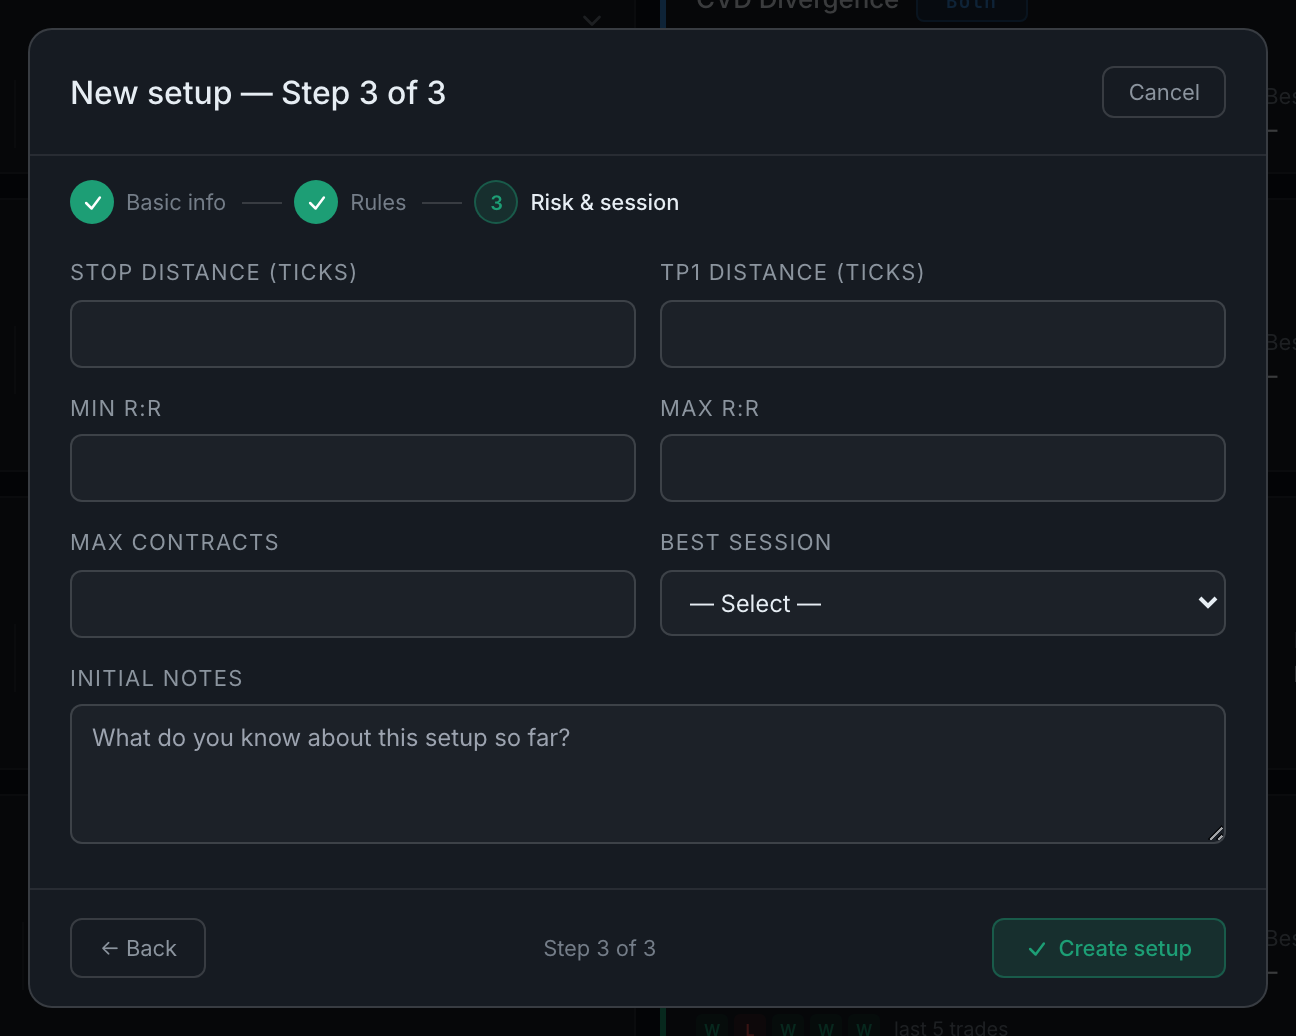Click the Rules step green checkmark icon
The height and width of the screenshot is (1036, 1296).
tap(316, 202)
